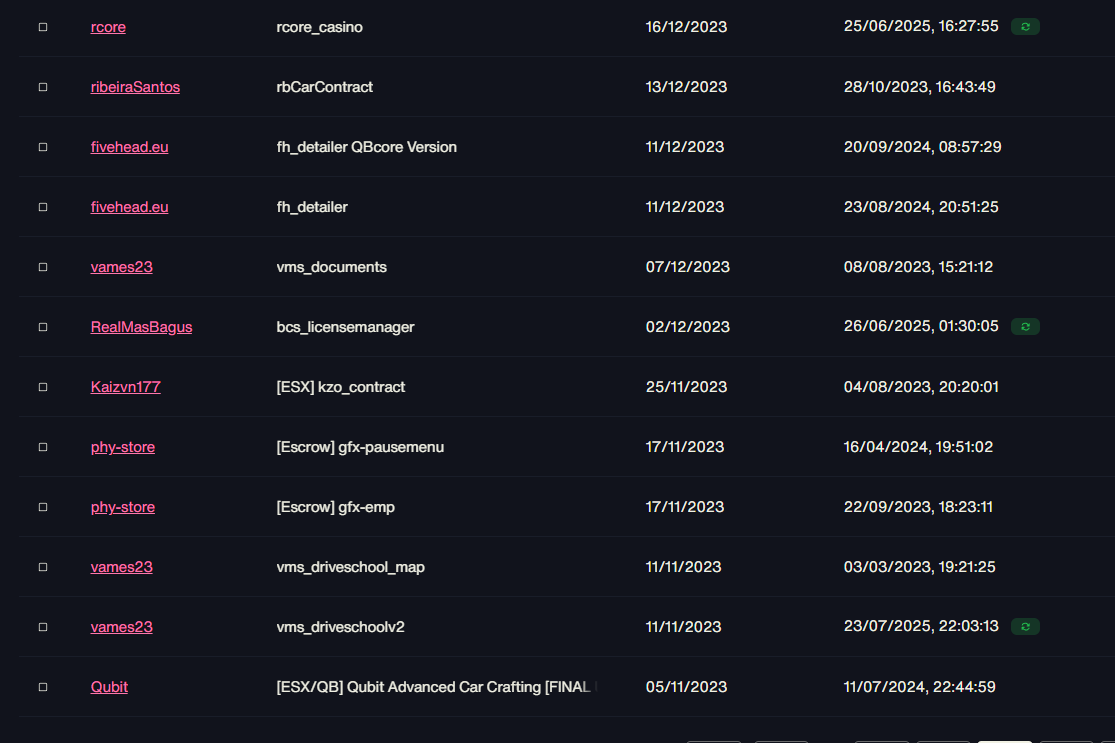The image size is (1115, 743).
Task: Open the ribeiraSantos author link
Action: point(135,87)
